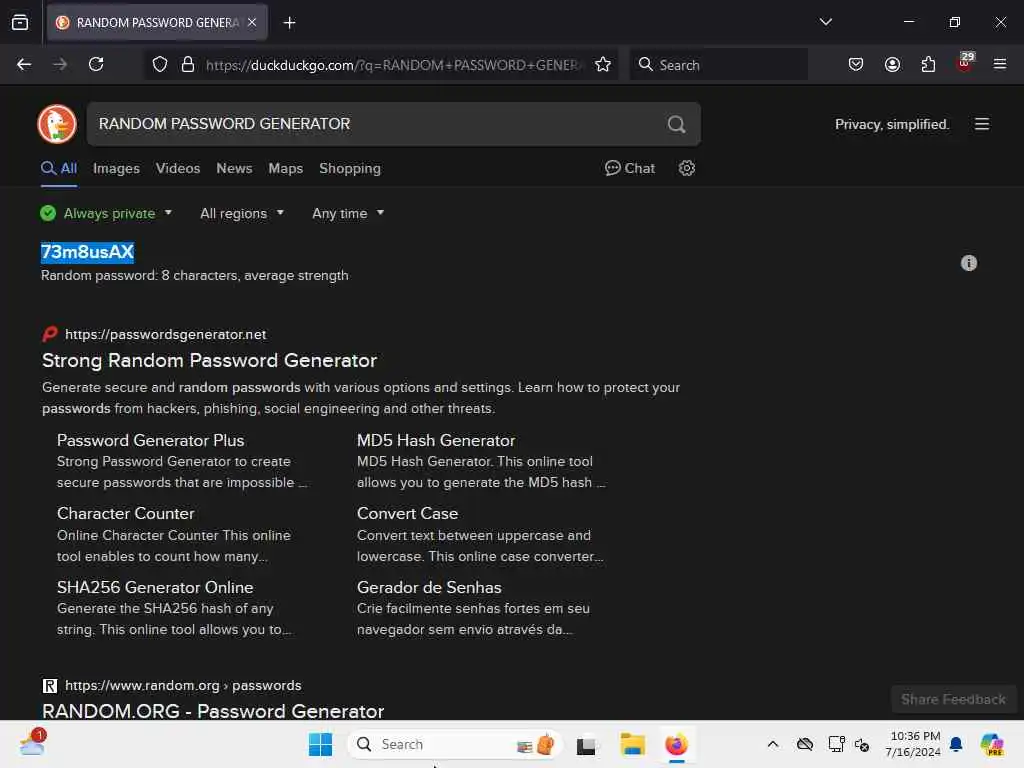Open random.org passwords URL link
This screenshot has height=768, width=1024.
point(183,686)
